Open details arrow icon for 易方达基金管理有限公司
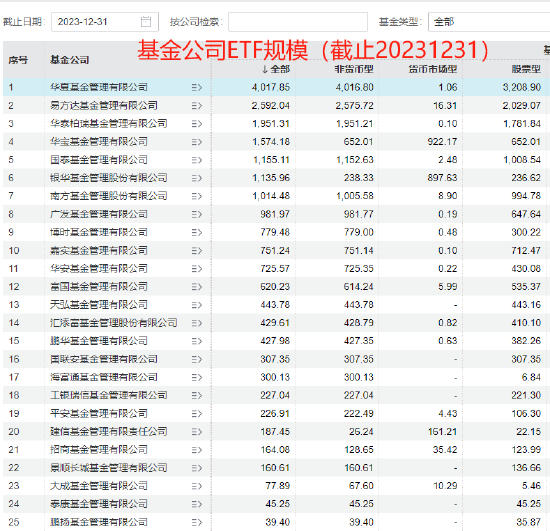Viewport: 550px width, 531px height. coord(197,106)
